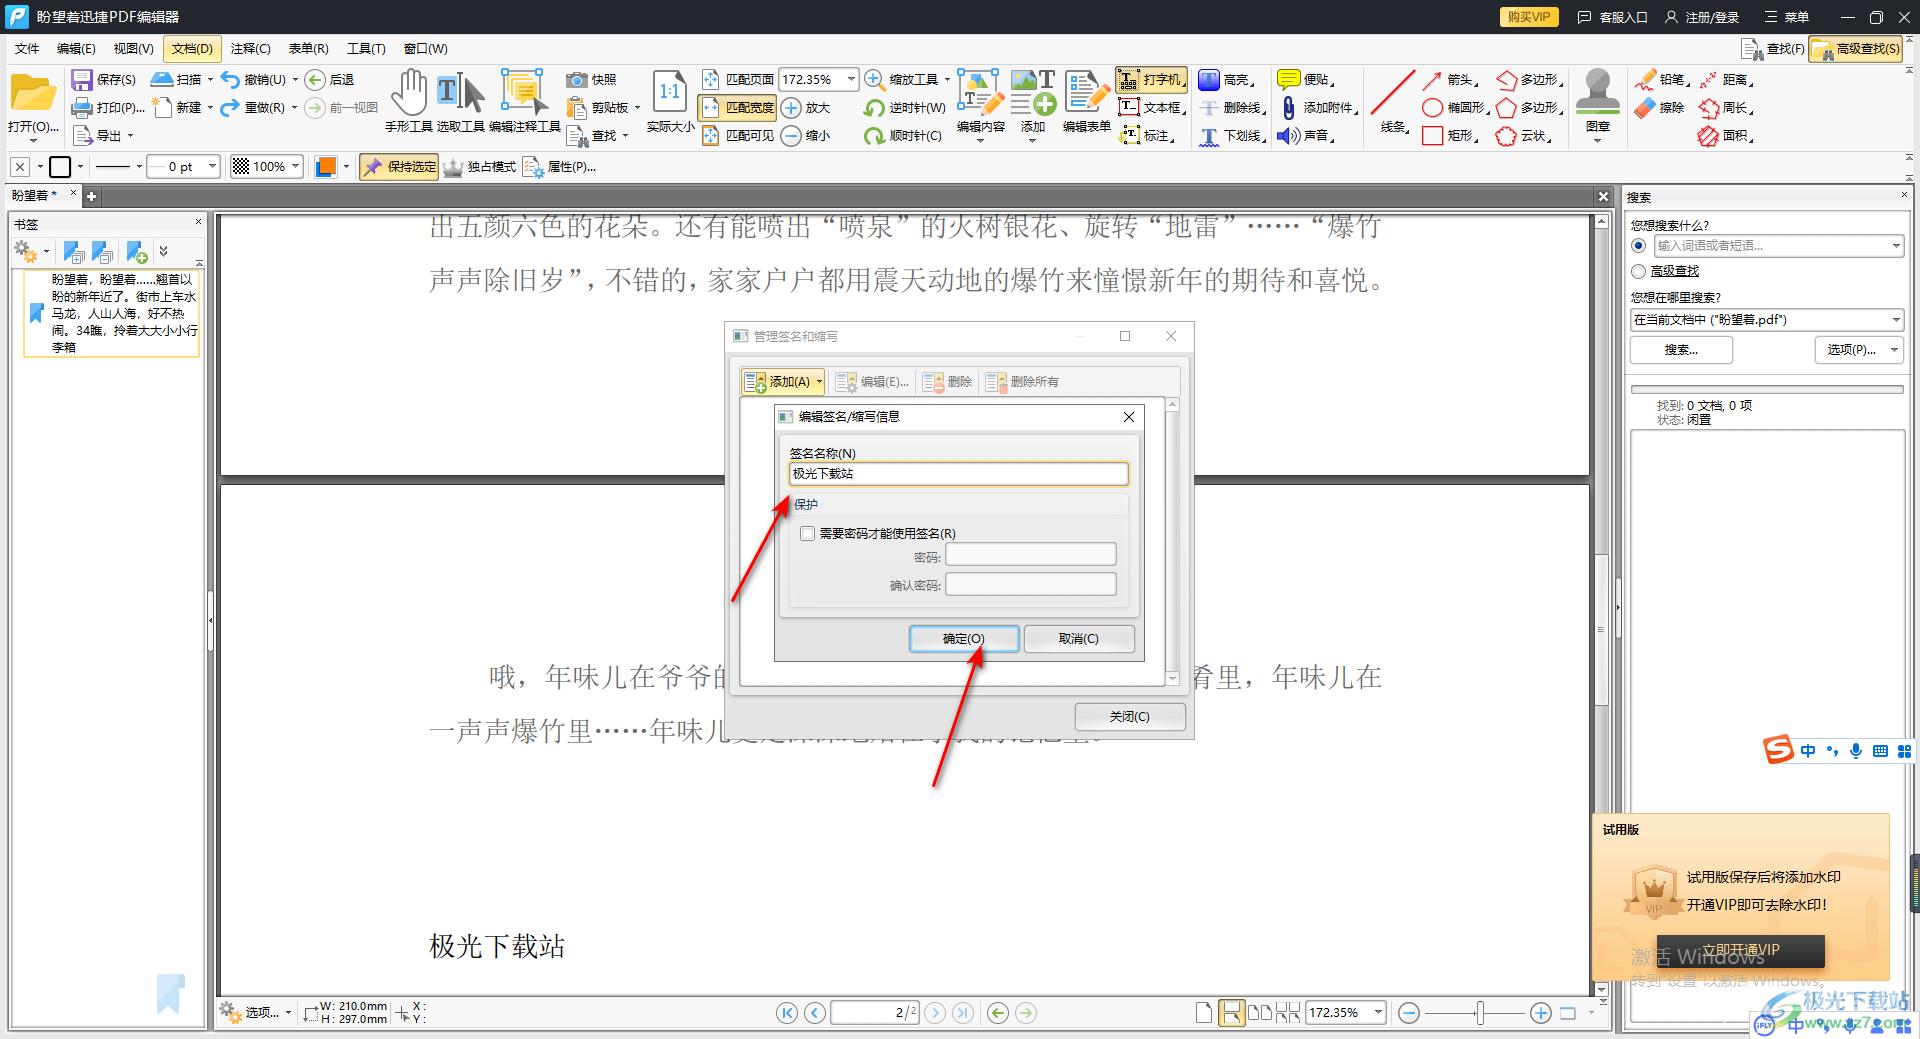Attach a file with Add Attachment
The image size is (1920, 1039).
tap(1319, 107)
